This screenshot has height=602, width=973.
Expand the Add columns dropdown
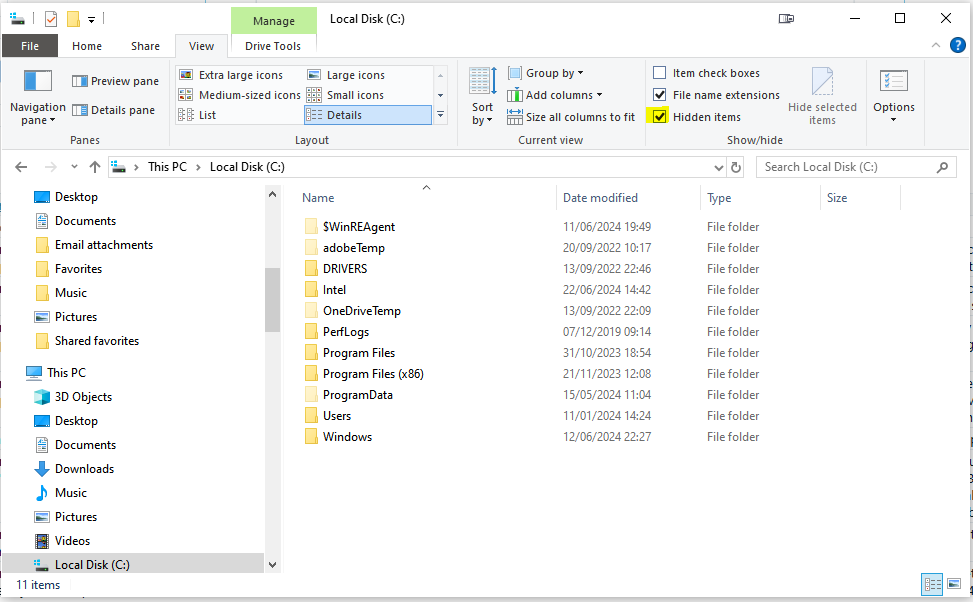[x=556, y=94]
